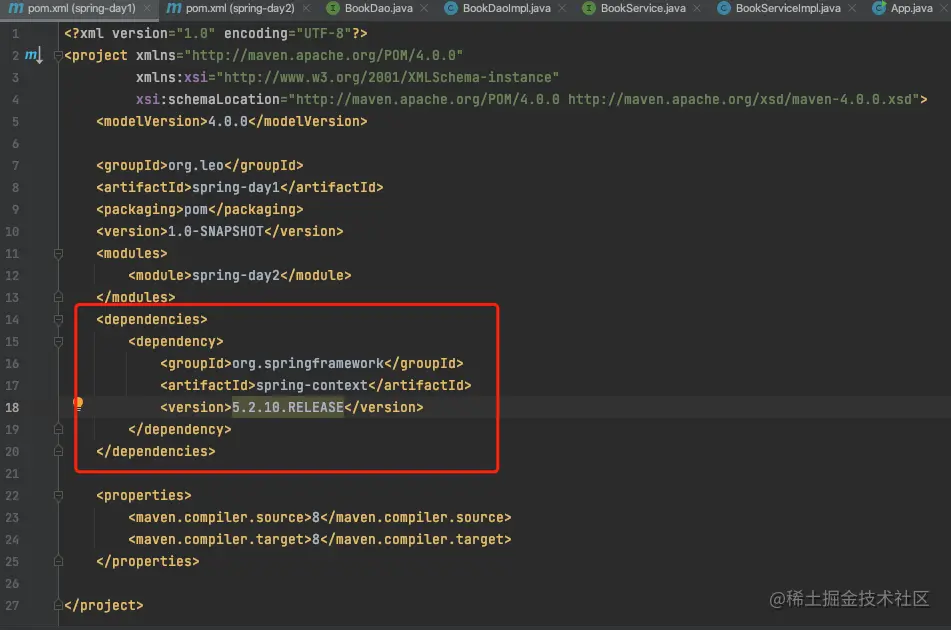Click interface icon on BookDao.java tab
Viewport: 951px width, 630px height.
pyautogui.click(x=332, y=8)
